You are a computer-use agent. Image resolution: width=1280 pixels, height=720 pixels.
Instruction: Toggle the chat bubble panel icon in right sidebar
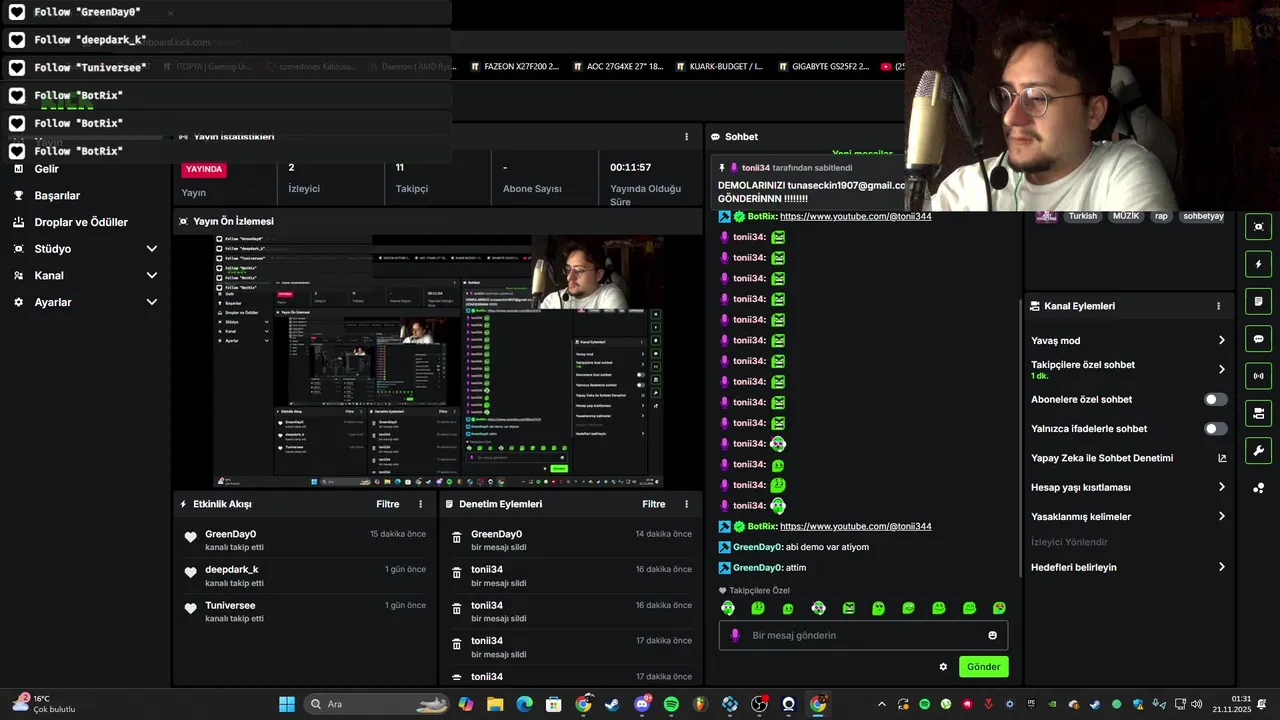1258,339
